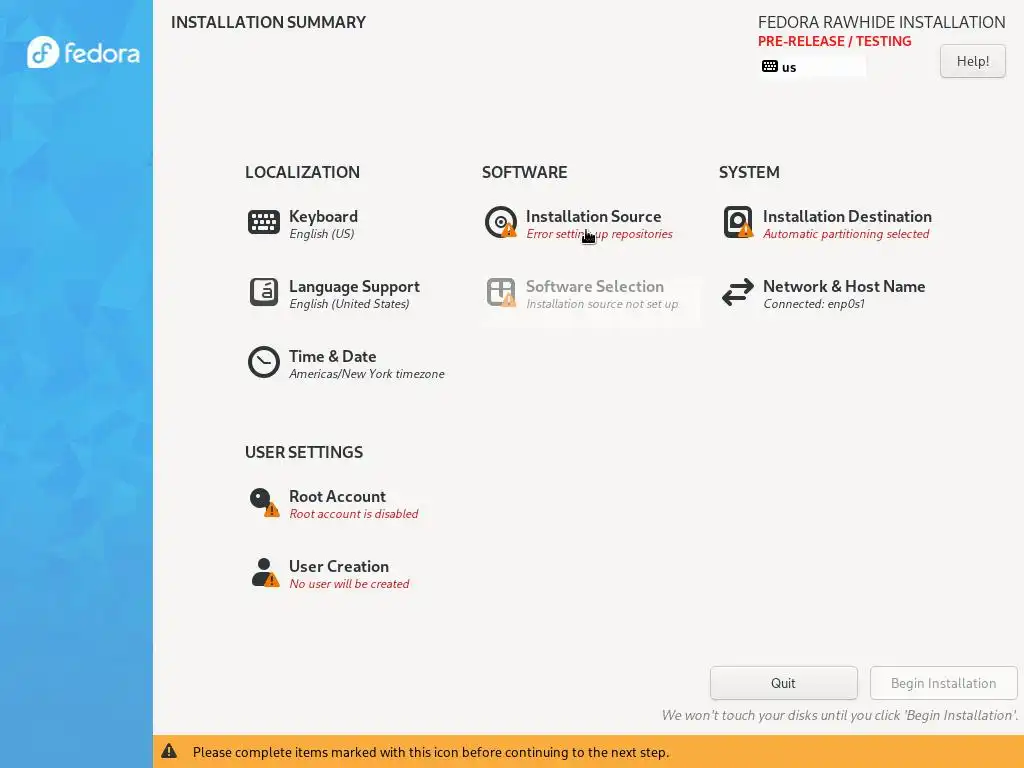
Task: Click the Quit button
Action: pyautogui.click(x=784, y=683)
